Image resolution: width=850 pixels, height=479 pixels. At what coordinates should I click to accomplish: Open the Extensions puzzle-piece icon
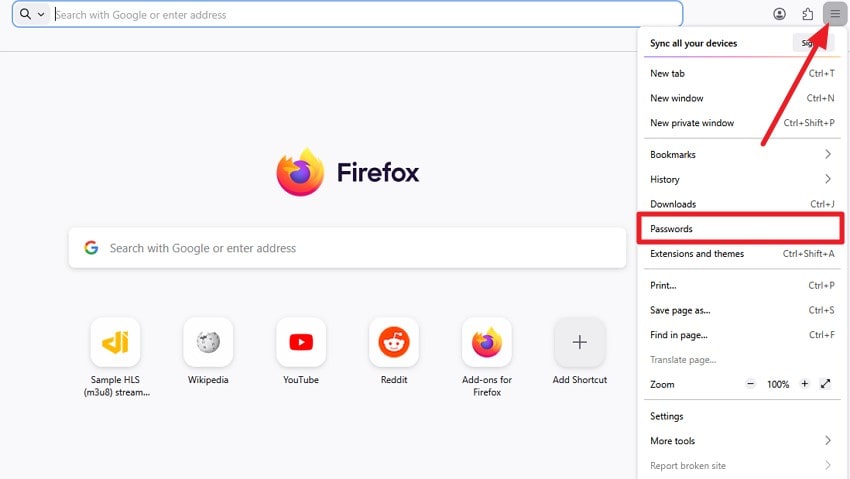coord(807,14)
